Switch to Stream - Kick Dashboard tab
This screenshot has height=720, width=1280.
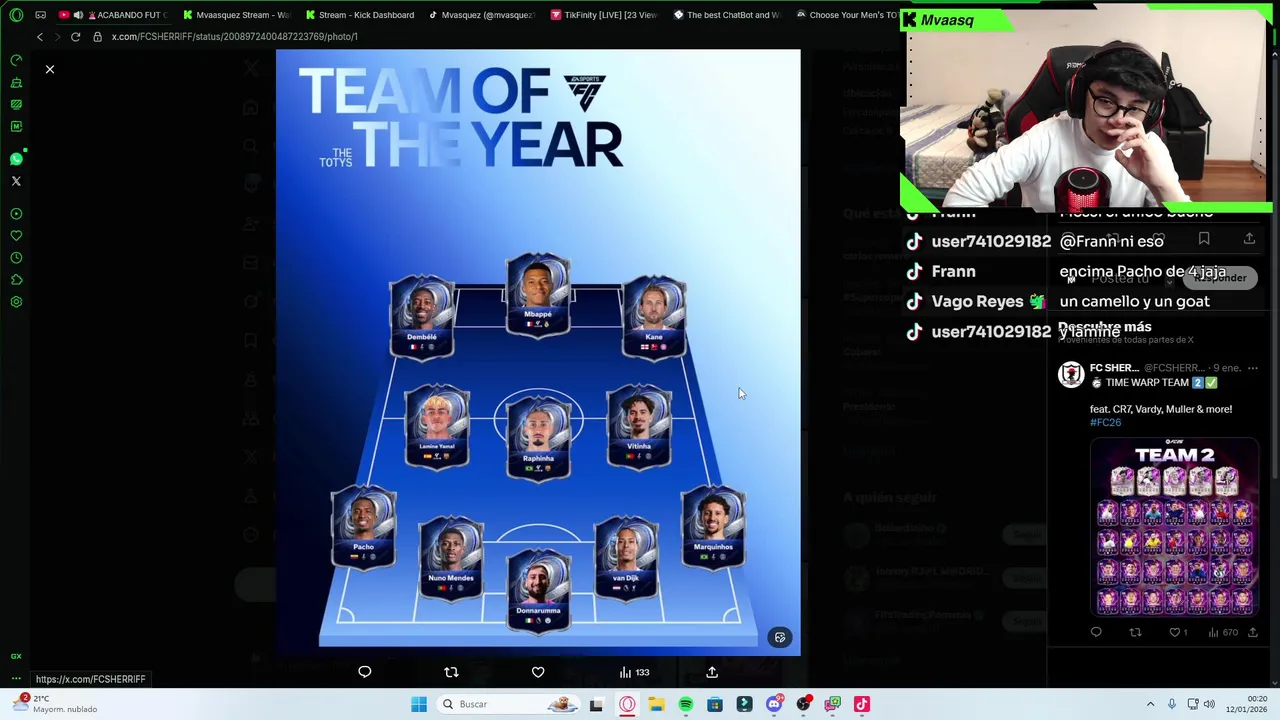[360, 15]
